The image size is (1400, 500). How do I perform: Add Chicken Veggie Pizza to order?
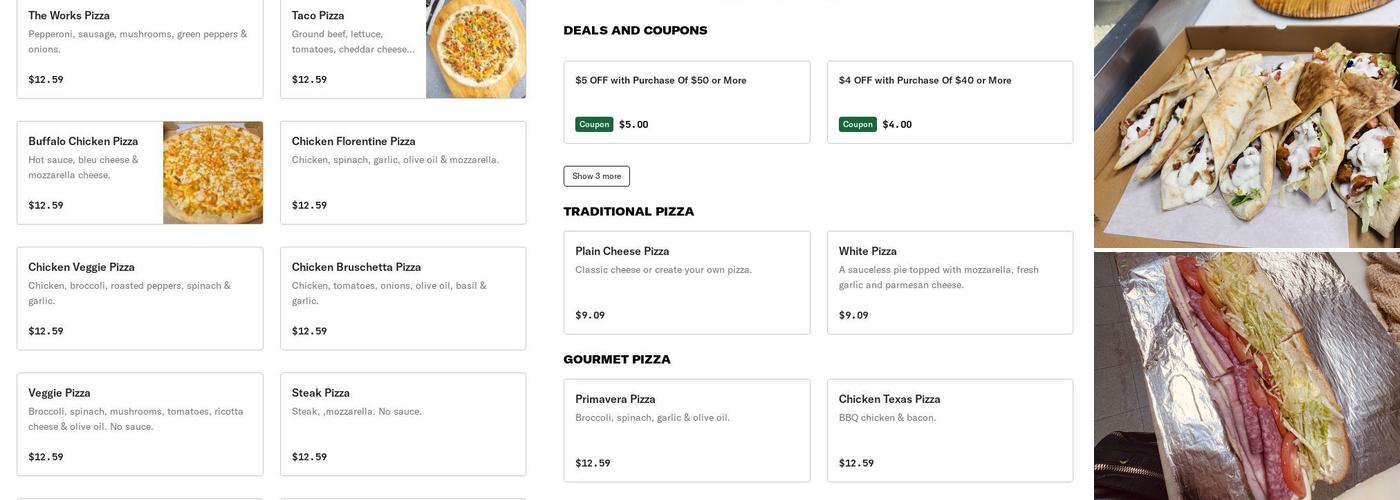(140, 299)
